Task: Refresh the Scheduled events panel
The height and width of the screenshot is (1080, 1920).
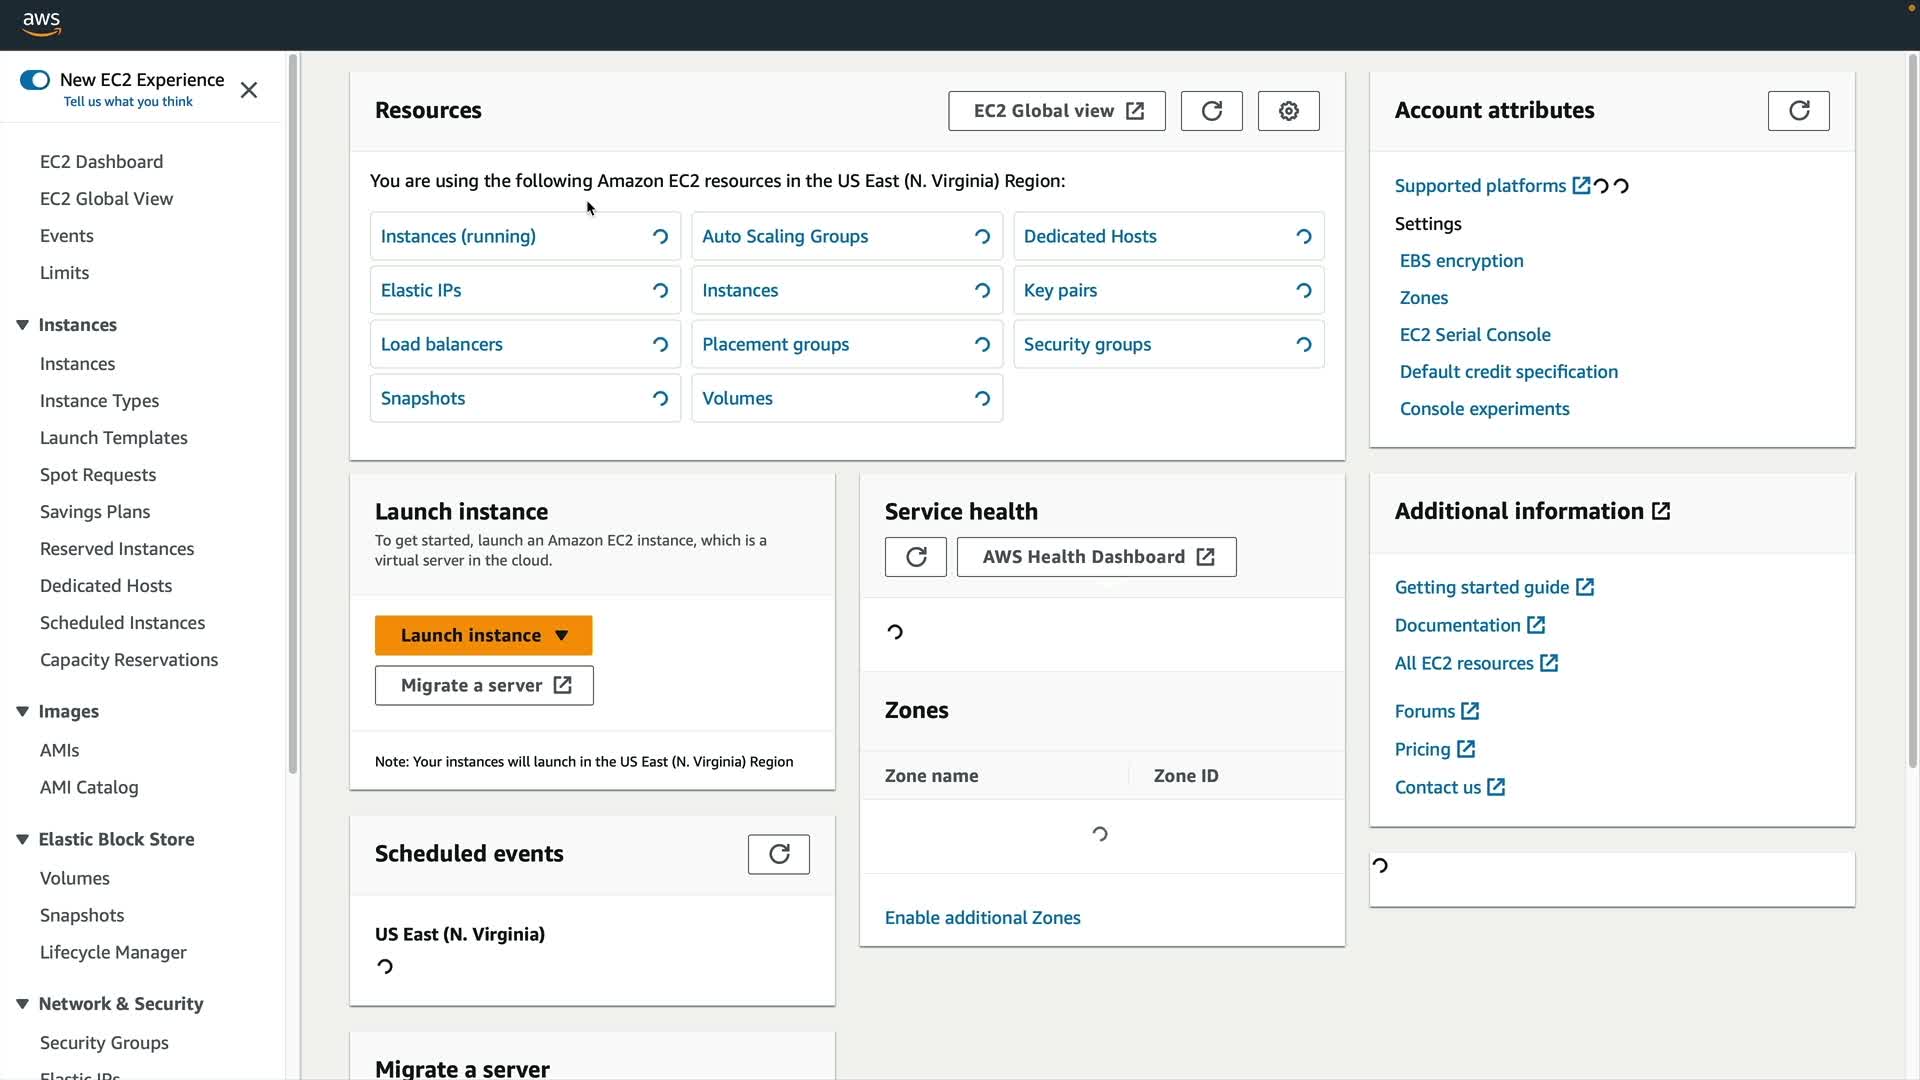Action: (x=778, y=854)
